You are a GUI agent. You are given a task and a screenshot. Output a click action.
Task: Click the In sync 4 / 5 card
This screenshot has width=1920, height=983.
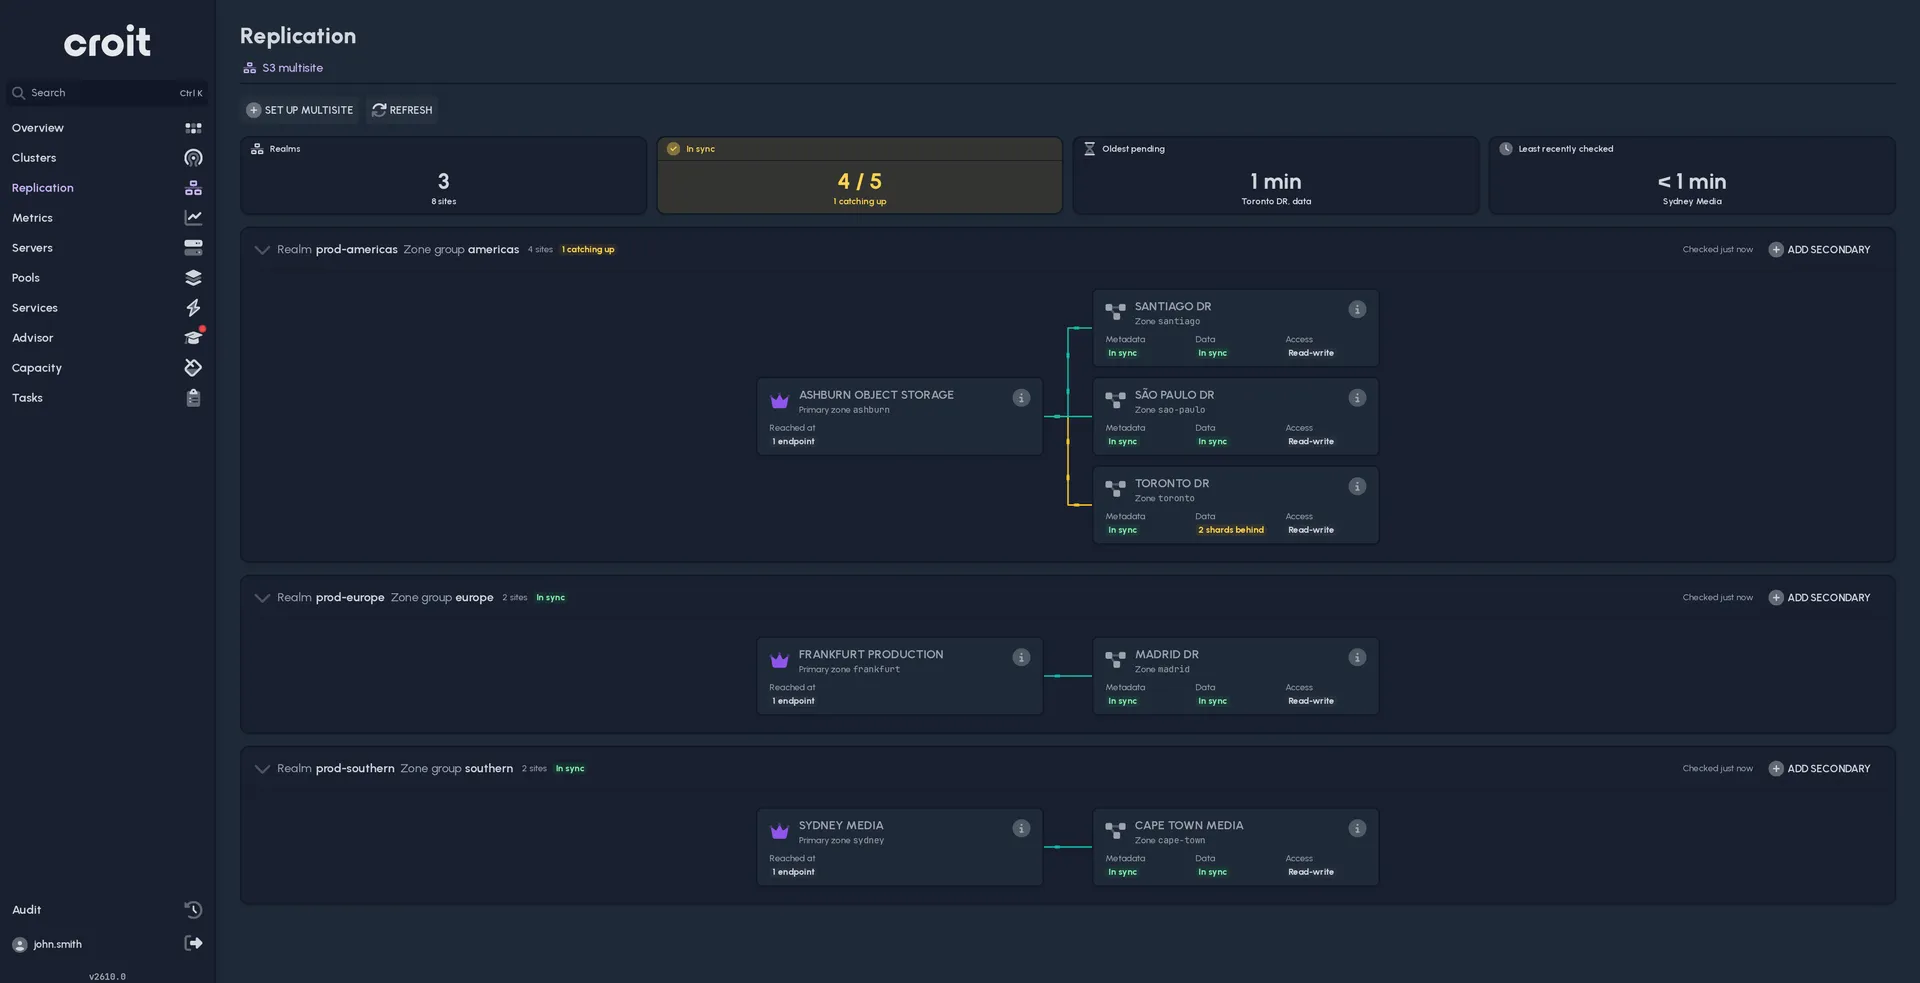(x=859, y=175)
